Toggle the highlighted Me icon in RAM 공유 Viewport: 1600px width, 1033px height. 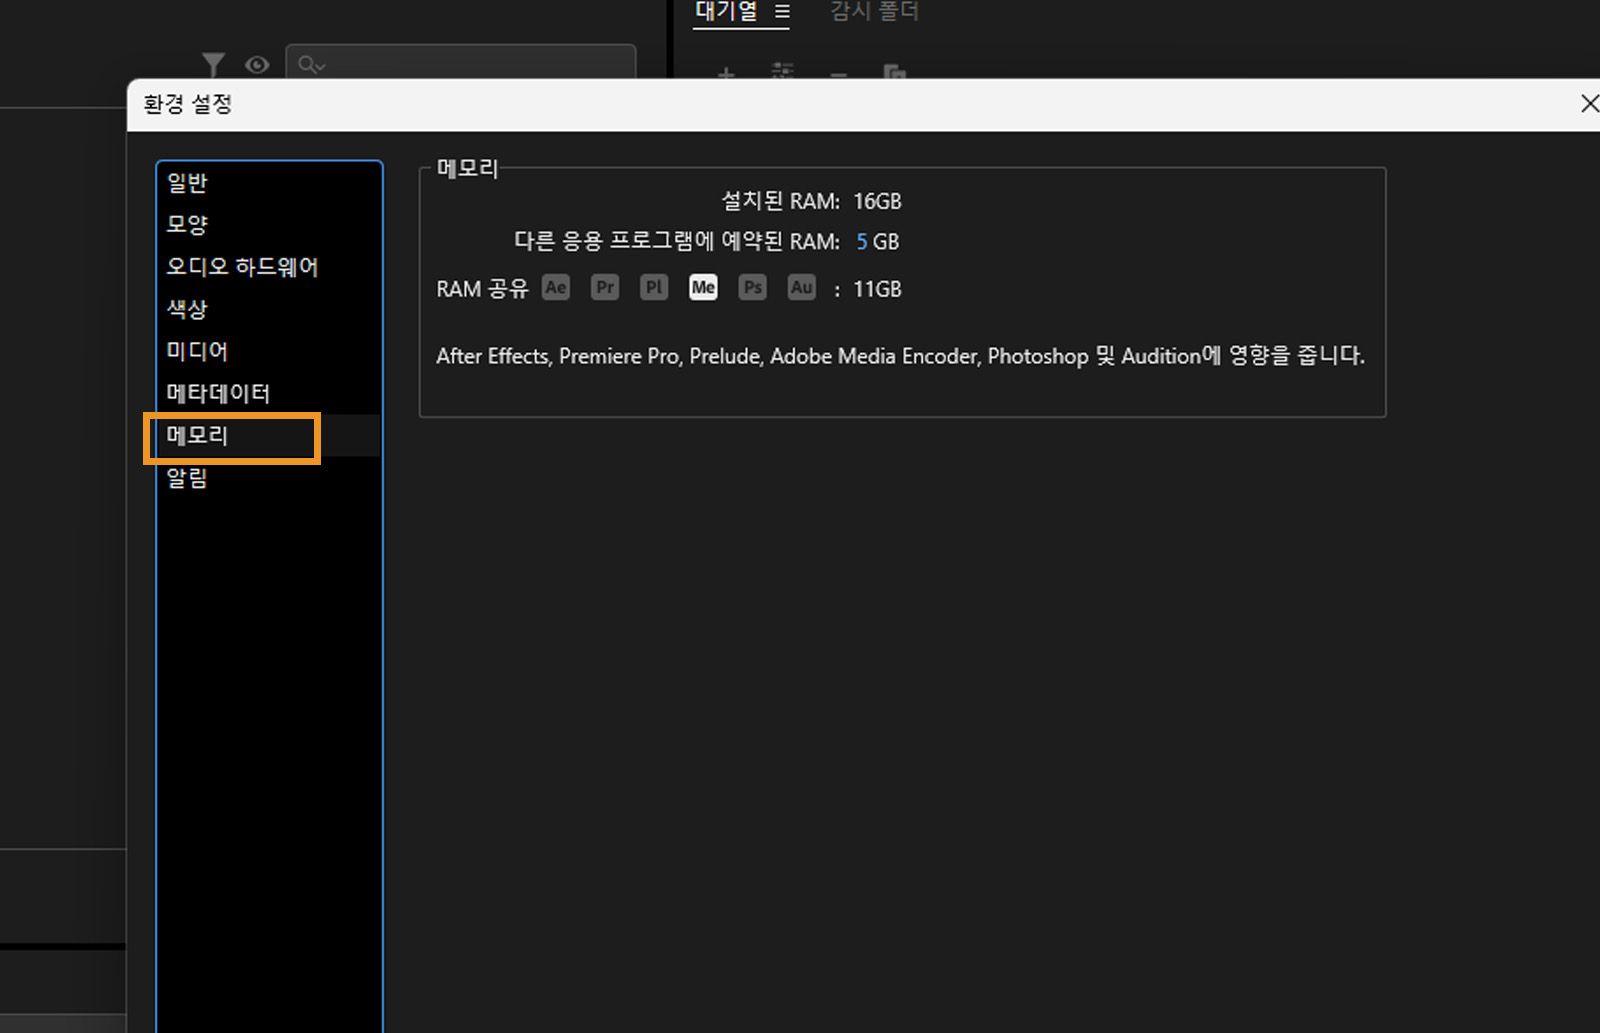(703, 288)
